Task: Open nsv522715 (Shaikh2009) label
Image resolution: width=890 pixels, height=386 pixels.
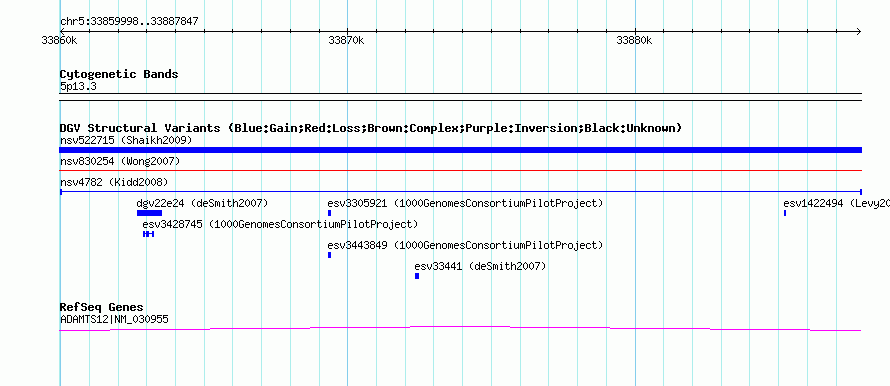Action: coord(126,140)
